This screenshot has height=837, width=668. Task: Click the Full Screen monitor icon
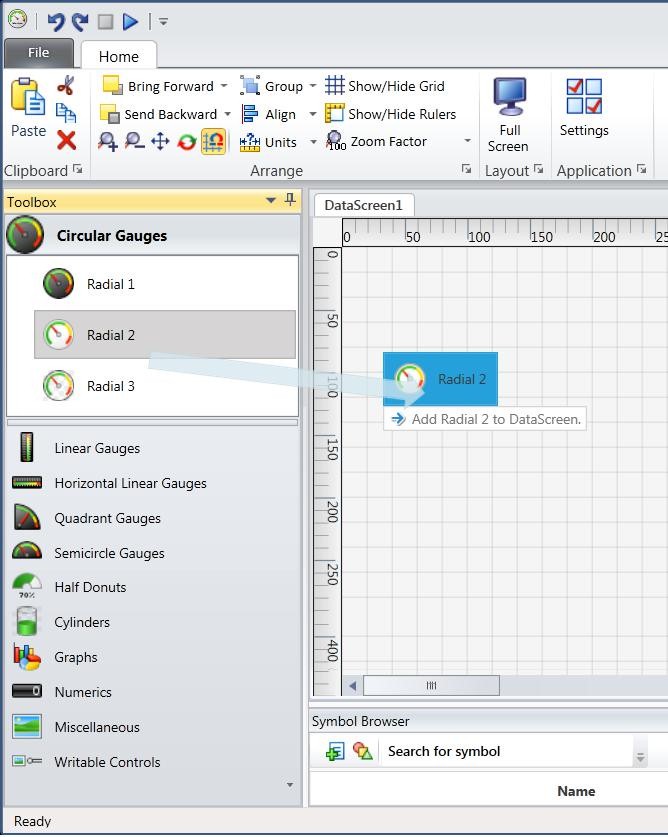point(509,97)
